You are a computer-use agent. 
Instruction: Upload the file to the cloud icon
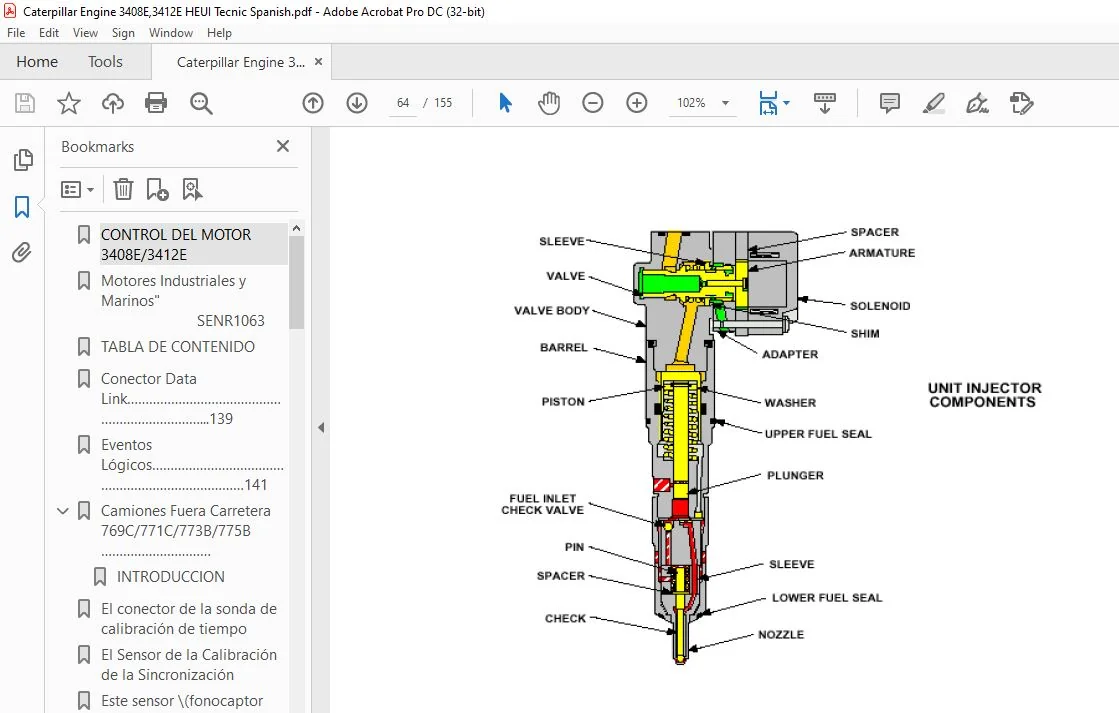(113, 103)
